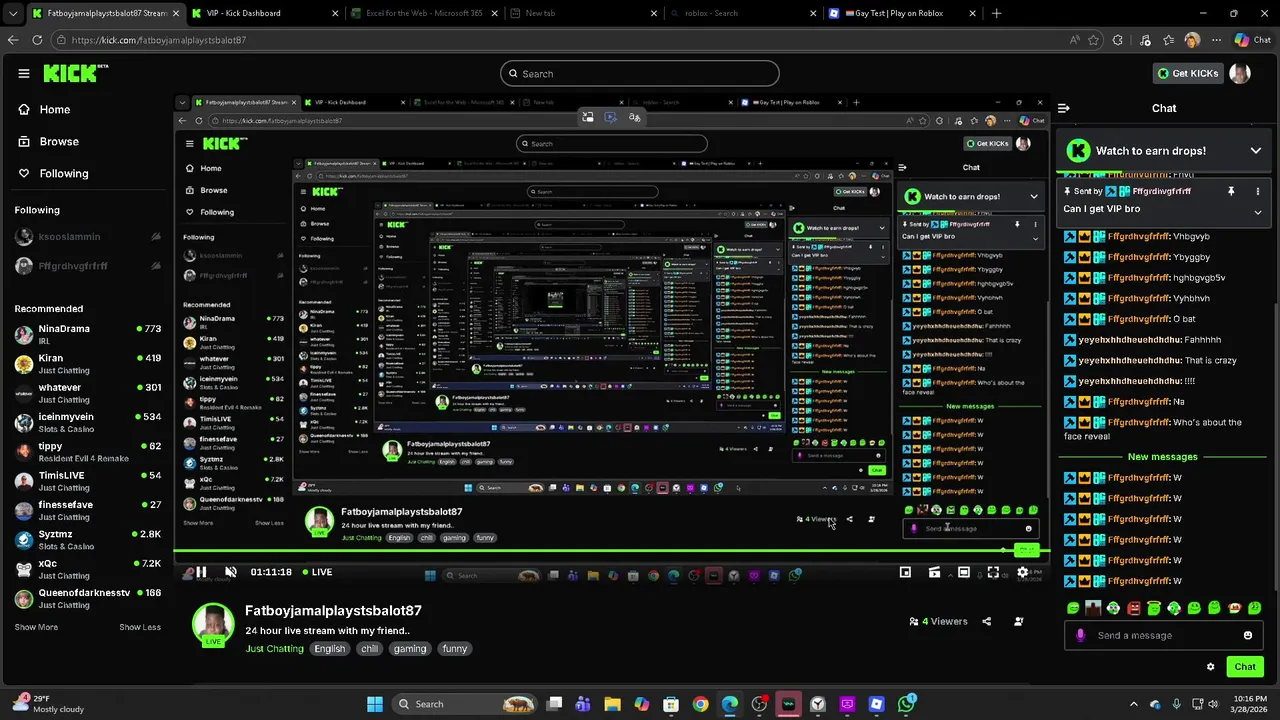Share the stream via share icon

coord(986,621)
